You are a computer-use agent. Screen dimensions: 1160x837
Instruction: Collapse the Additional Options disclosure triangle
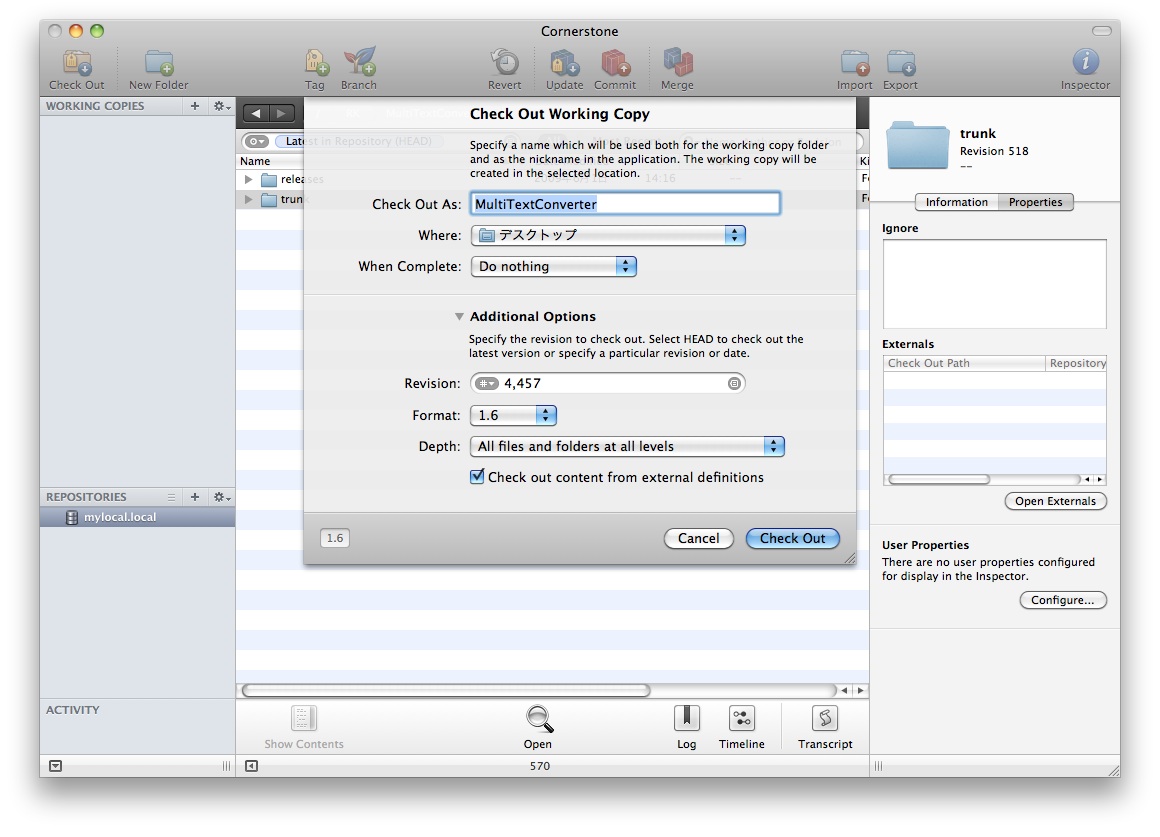point(459,317)
